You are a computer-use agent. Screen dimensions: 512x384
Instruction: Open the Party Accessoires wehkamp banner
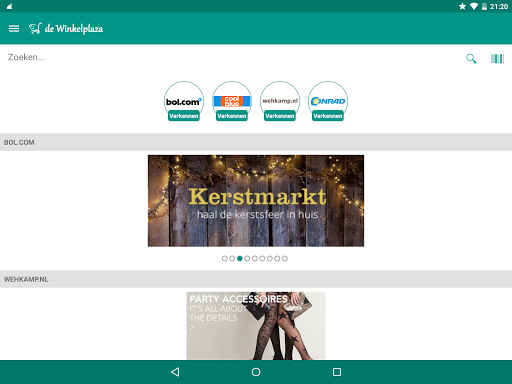tap(256, 326)
